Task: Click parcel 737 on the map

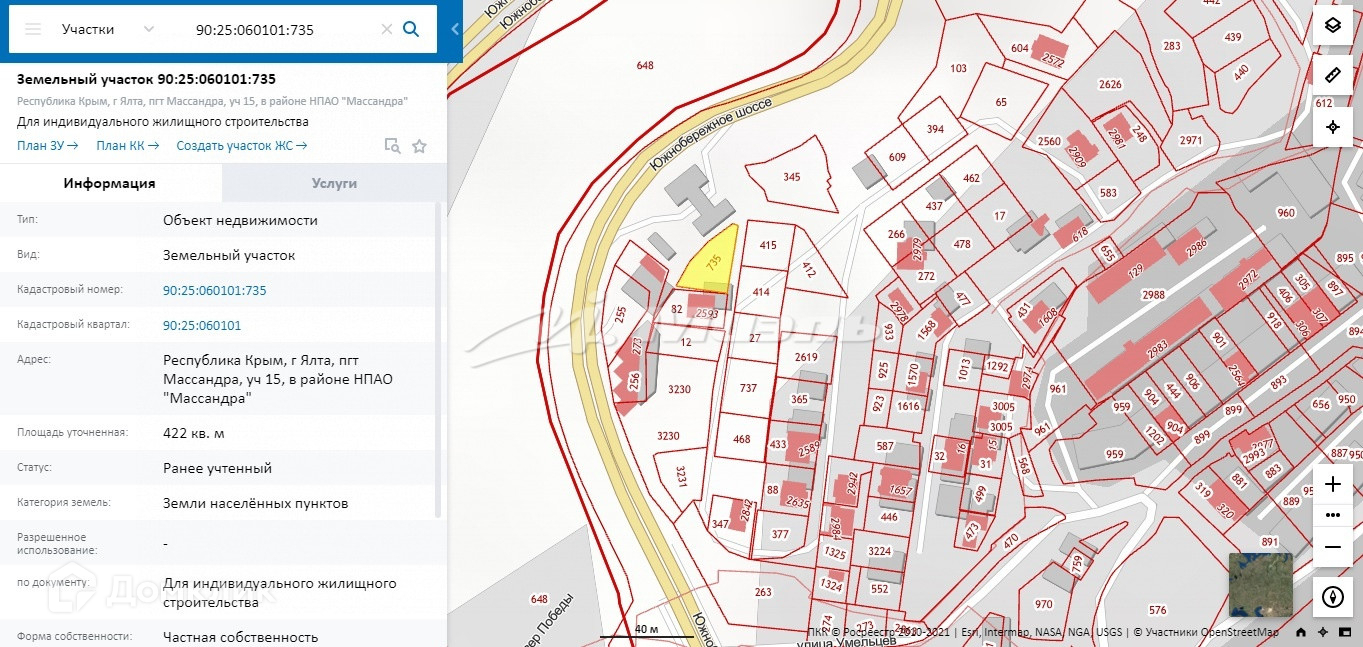Action: click(748, 388)
